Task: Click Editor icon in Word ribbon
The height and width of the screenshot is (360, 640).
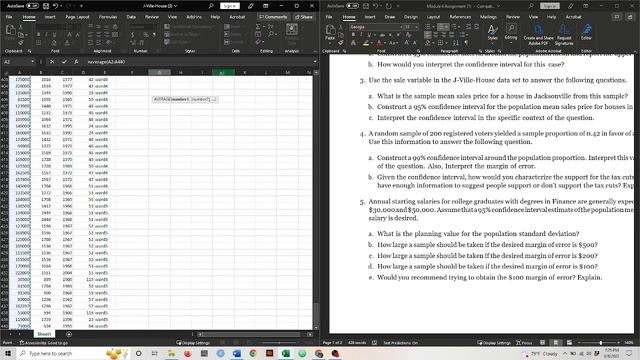Action: click(x=587, y=32)
